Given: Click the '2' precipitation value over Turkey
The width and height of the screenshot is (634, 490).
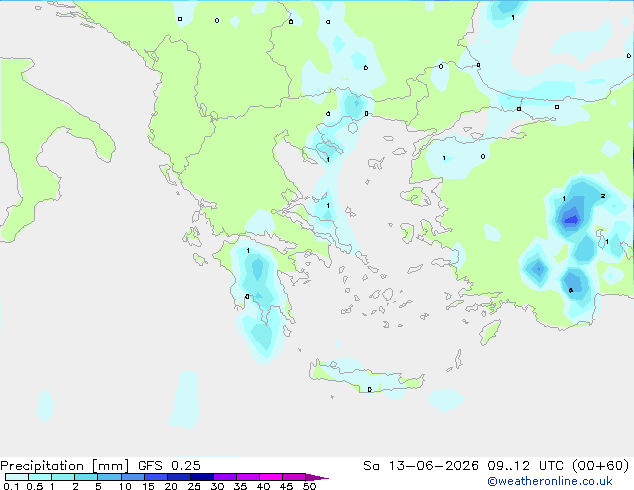Looking at the screenshot, I should [x=603, y=196].
